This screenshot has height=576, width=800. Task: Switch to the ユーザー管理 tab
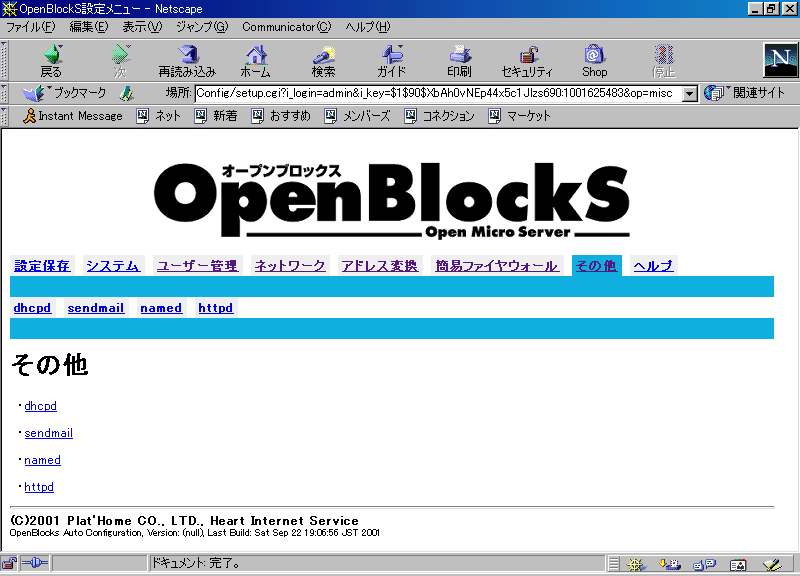(197, 266)
